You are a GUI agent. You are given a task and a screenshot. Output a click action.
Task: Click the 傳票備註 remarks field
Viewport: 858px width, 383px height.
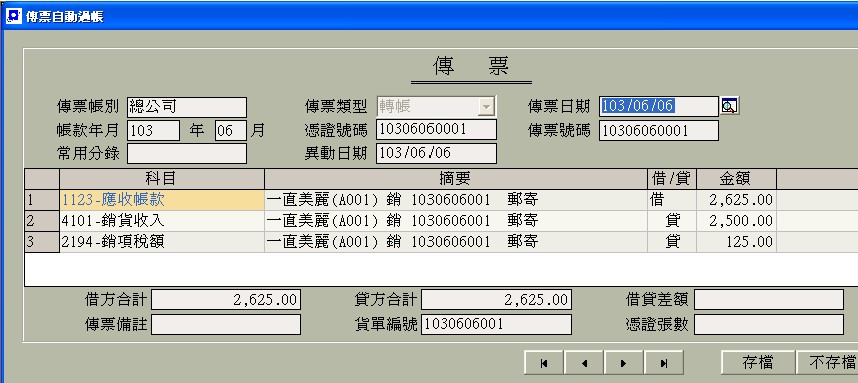[x=226, y=324]
